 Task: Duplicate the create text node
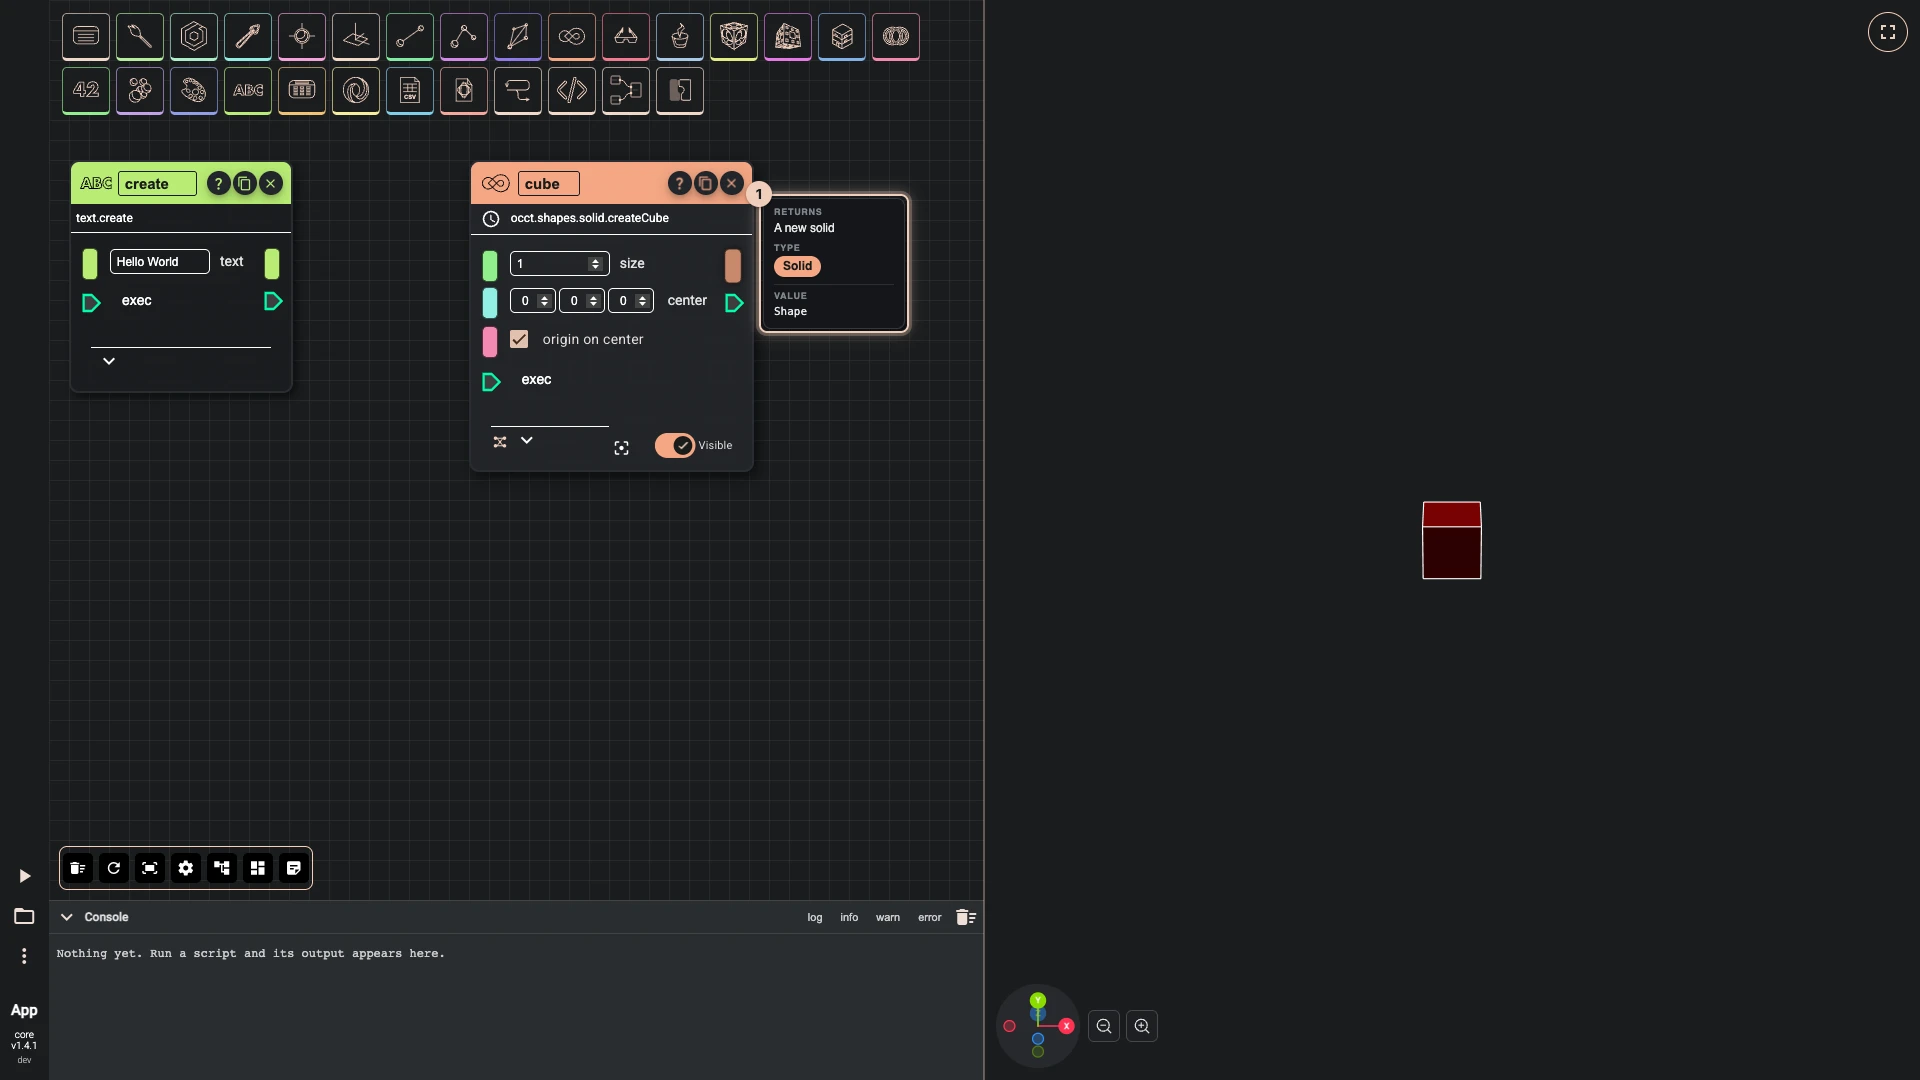(245, 183)
